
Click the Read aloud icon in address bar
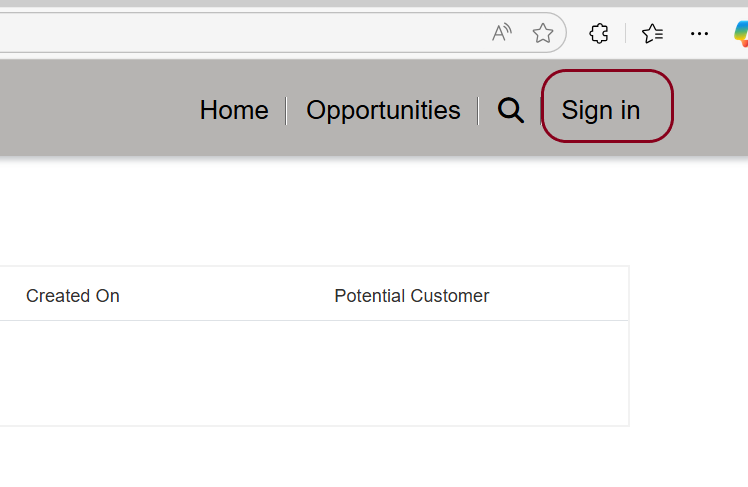(x=501, y=33)
